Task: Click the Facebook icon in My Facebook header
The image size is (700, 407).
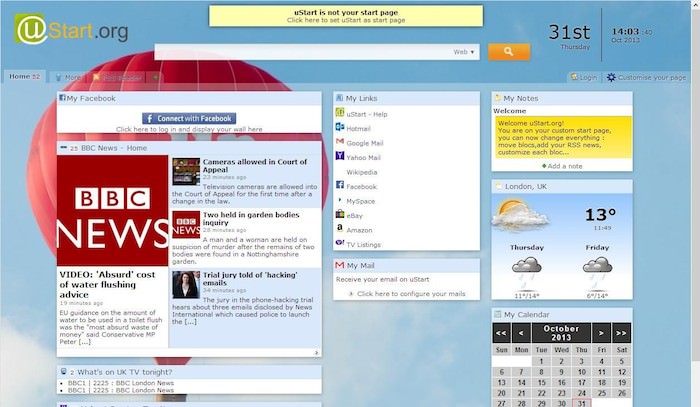Action: coord(62,98)
